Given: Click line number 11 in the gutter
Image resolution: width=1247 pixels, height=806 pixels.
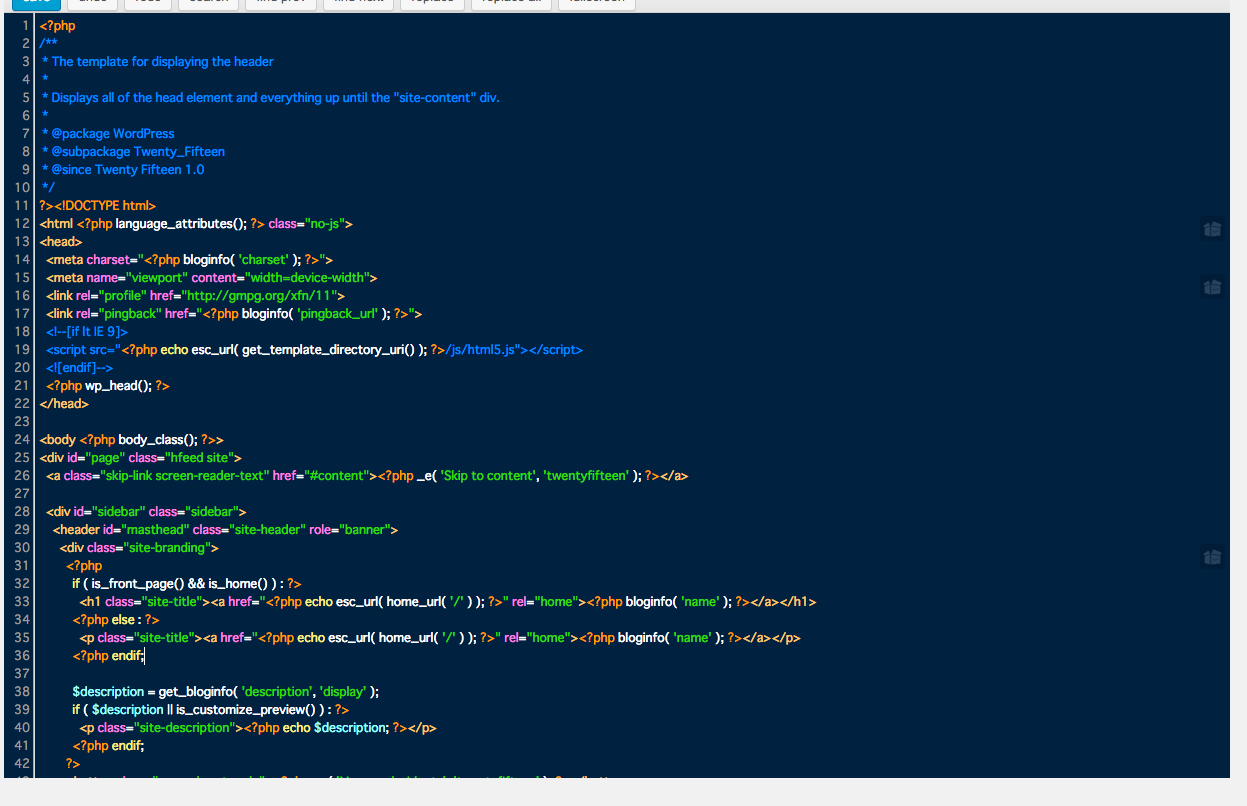Looking at the screenshot, I should coord(22,205).
